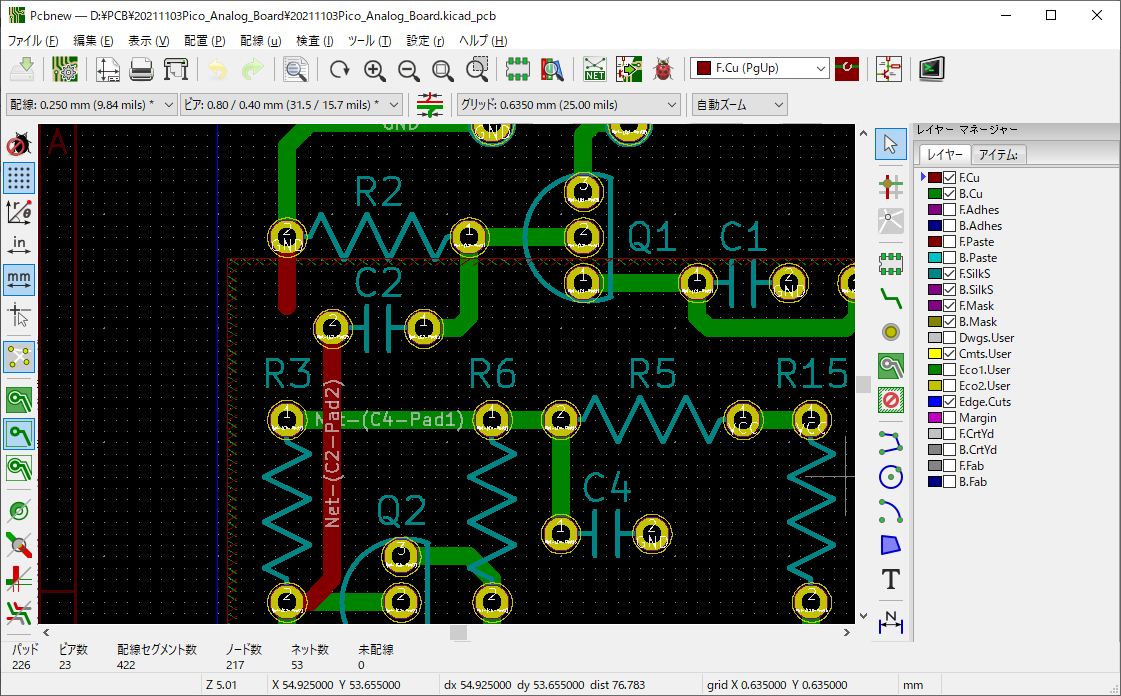Image resolution: width=1121 pixels, height=696 pixels.
Task: Click the Zoom in magnifier icon
Action: (374, 69)
